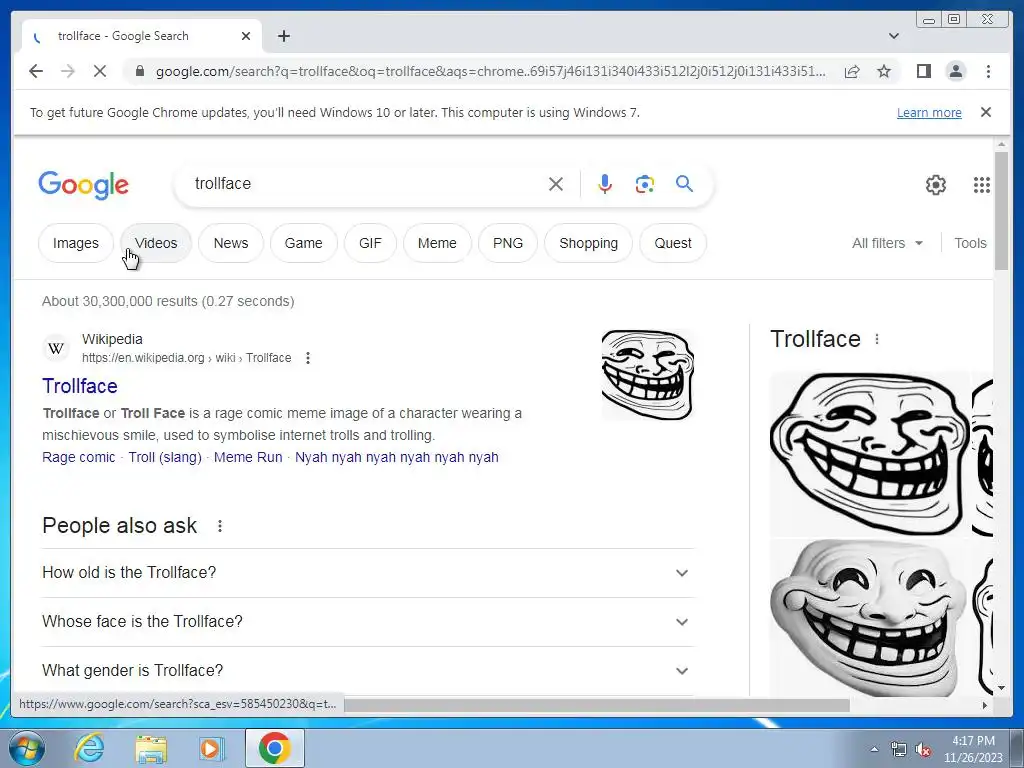Start voice search with microphone icon
The width and height of the screenshot is (1024, 768).
point(605,184)
